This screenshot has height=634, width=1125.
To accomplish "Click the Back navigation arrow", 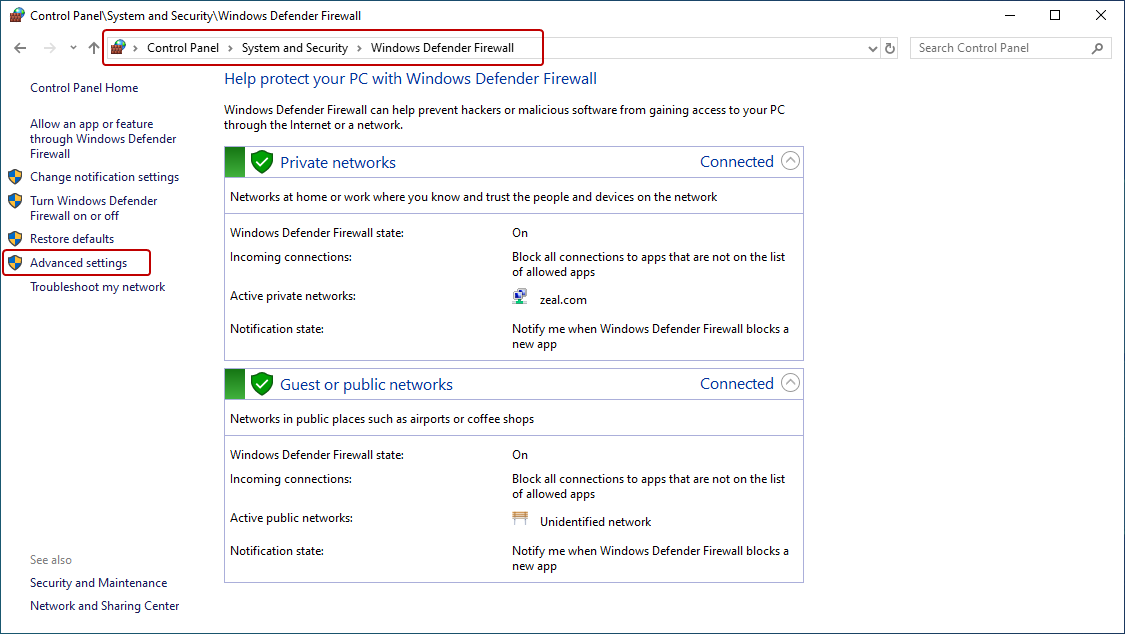I will 20,48.
